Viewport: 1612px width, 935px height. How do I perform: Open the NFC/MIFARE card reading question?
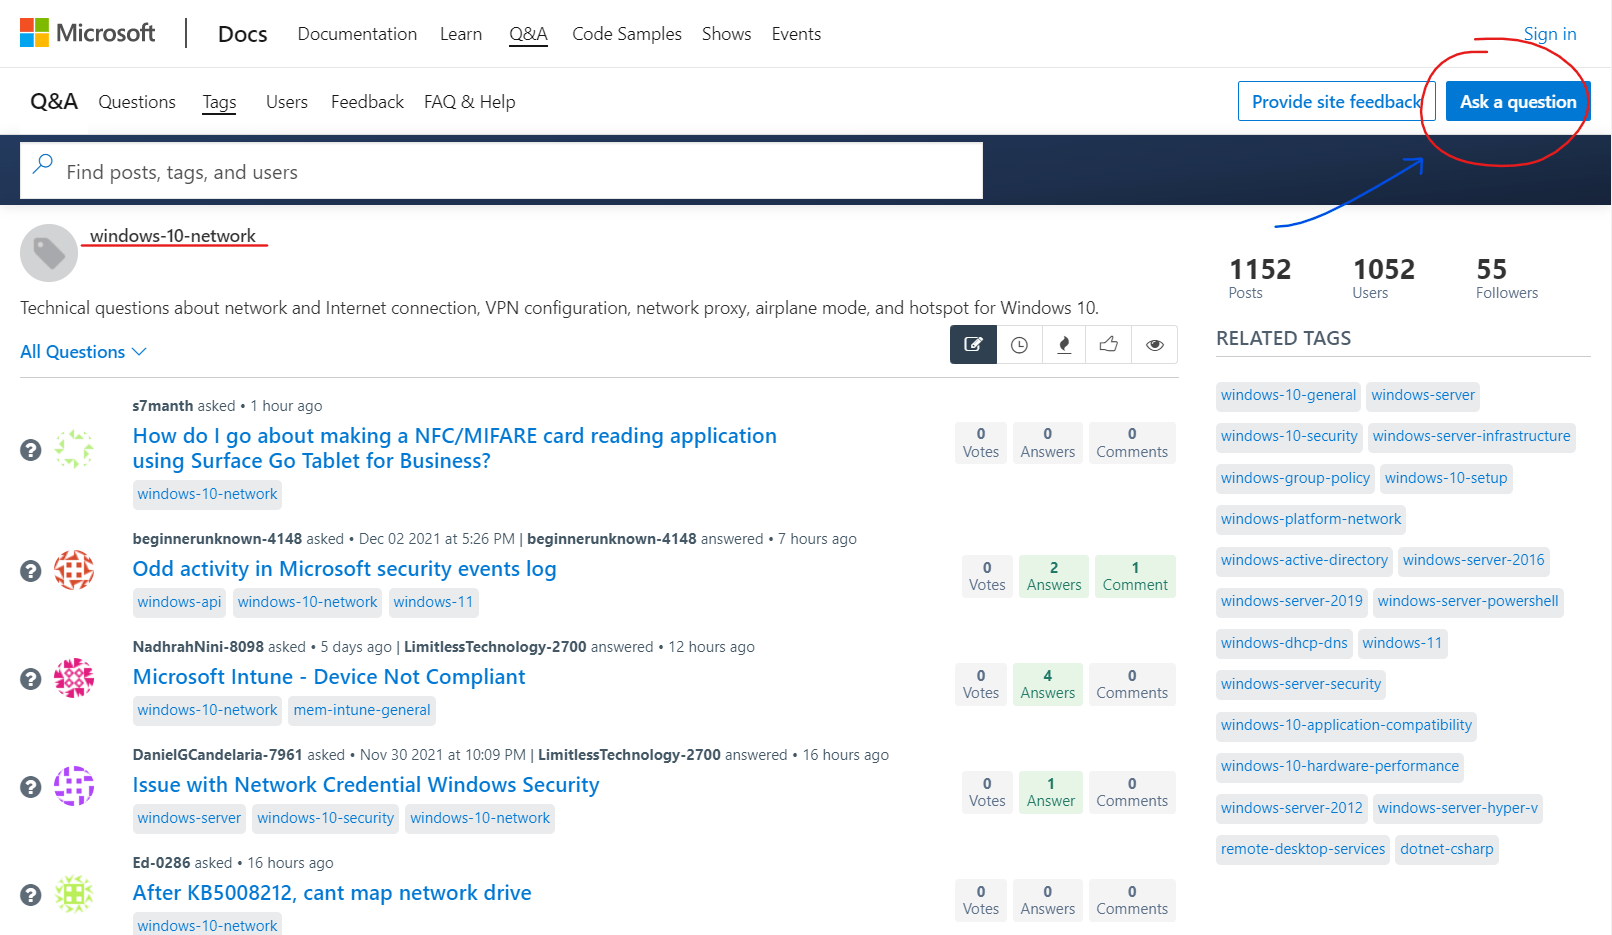click(455, 448)
